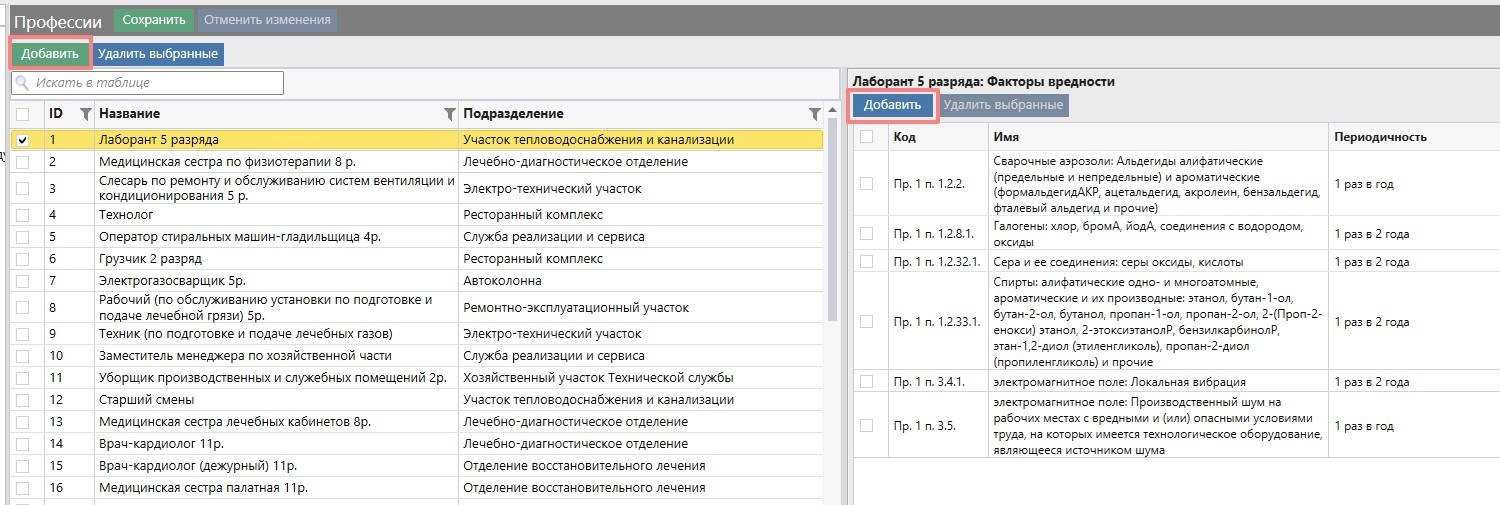Add a new profession with Добавить

50,53
